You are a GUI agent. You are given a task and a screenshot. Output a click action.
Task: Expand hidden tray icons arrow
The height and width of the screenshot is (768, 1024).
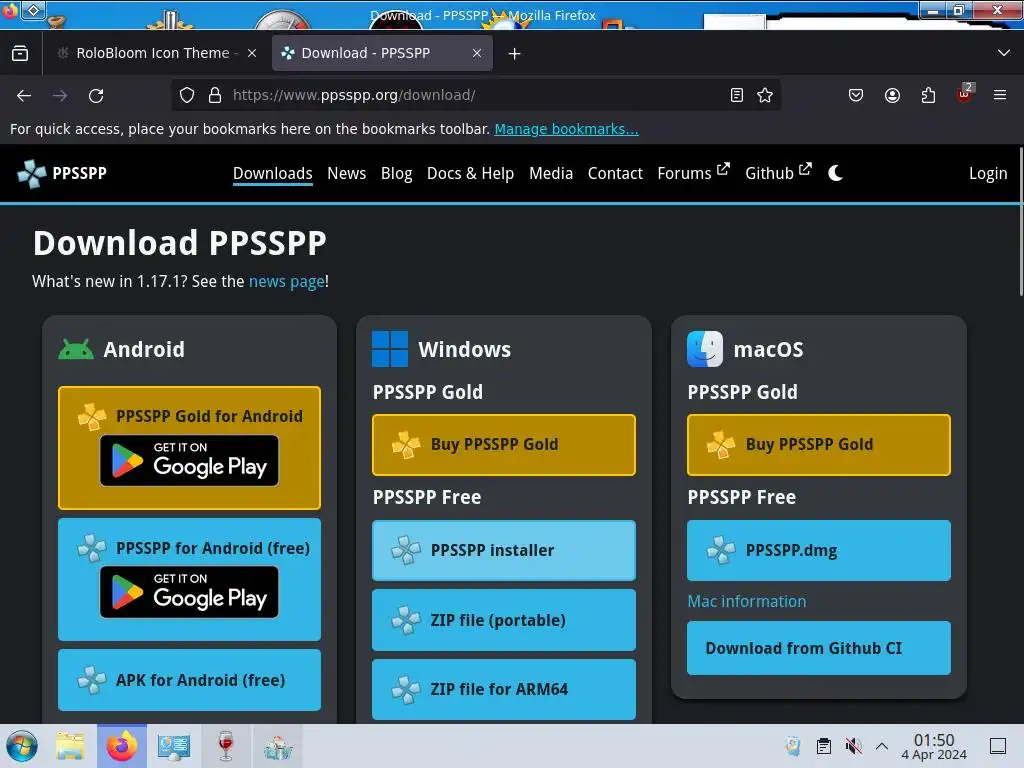882,746
